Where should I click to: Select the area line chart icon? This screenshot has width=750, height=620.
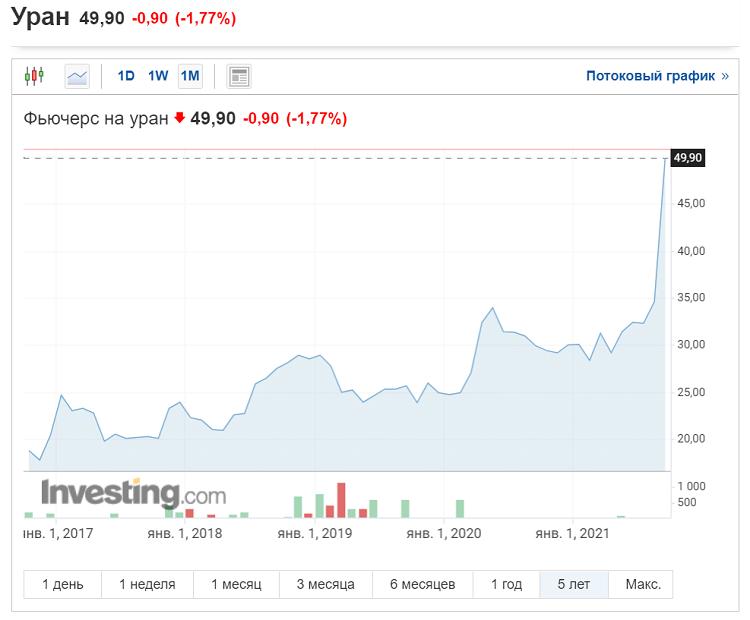coord(77,77)
